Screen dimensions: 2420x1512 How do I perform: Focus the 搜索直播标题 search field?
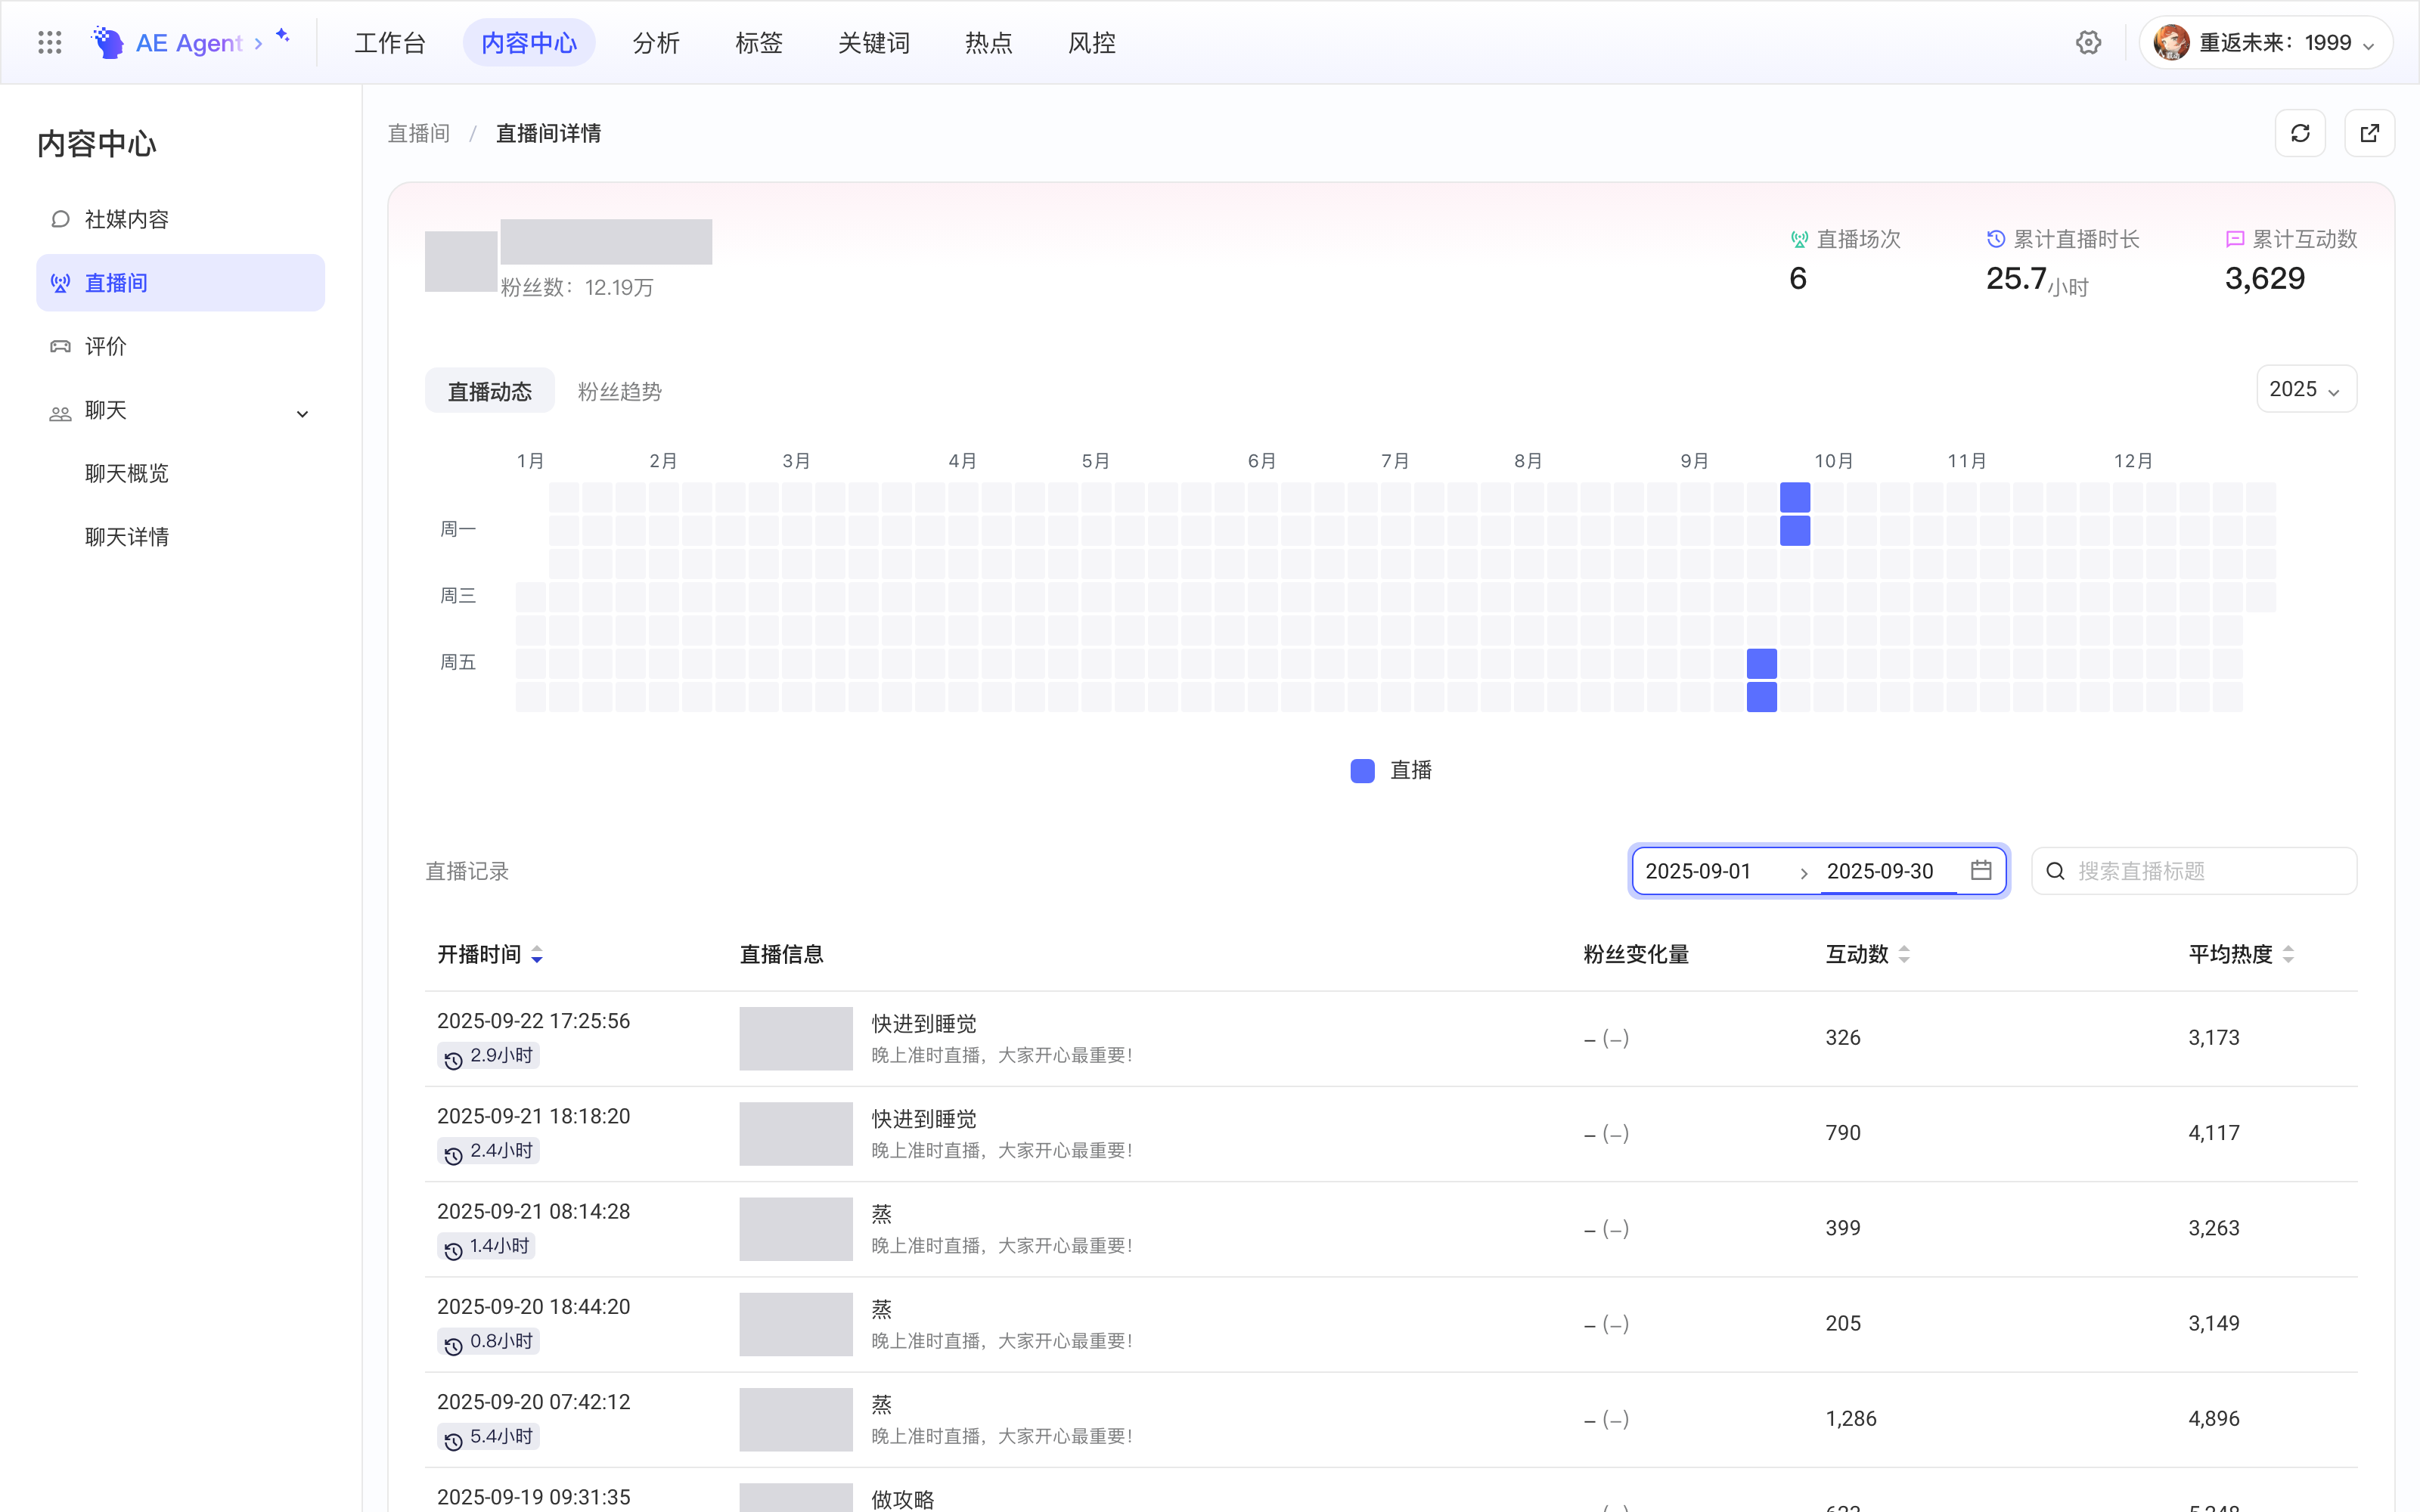(x=2194, y=871)
